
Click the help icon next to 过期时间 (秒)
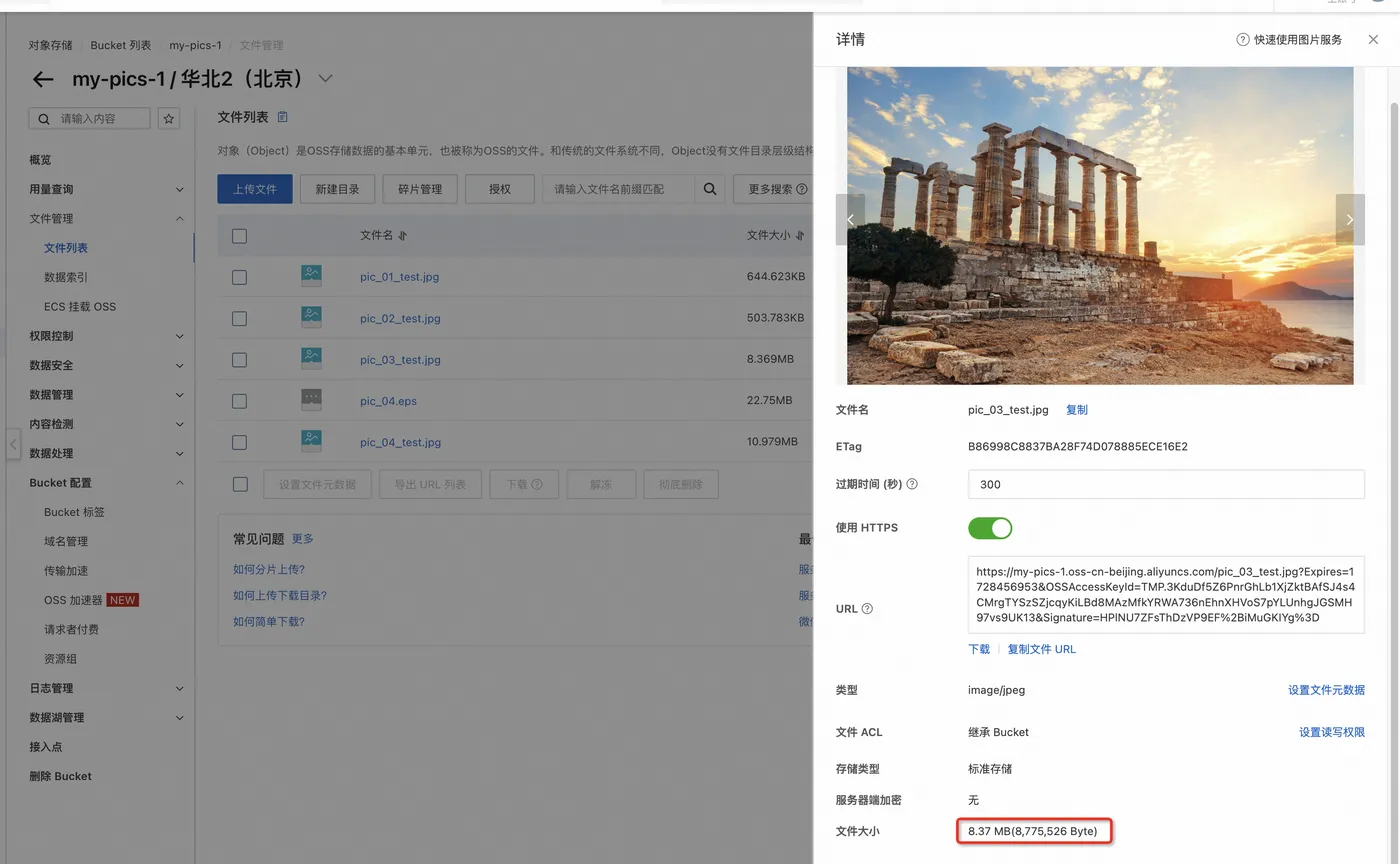[x=912, y=484]
